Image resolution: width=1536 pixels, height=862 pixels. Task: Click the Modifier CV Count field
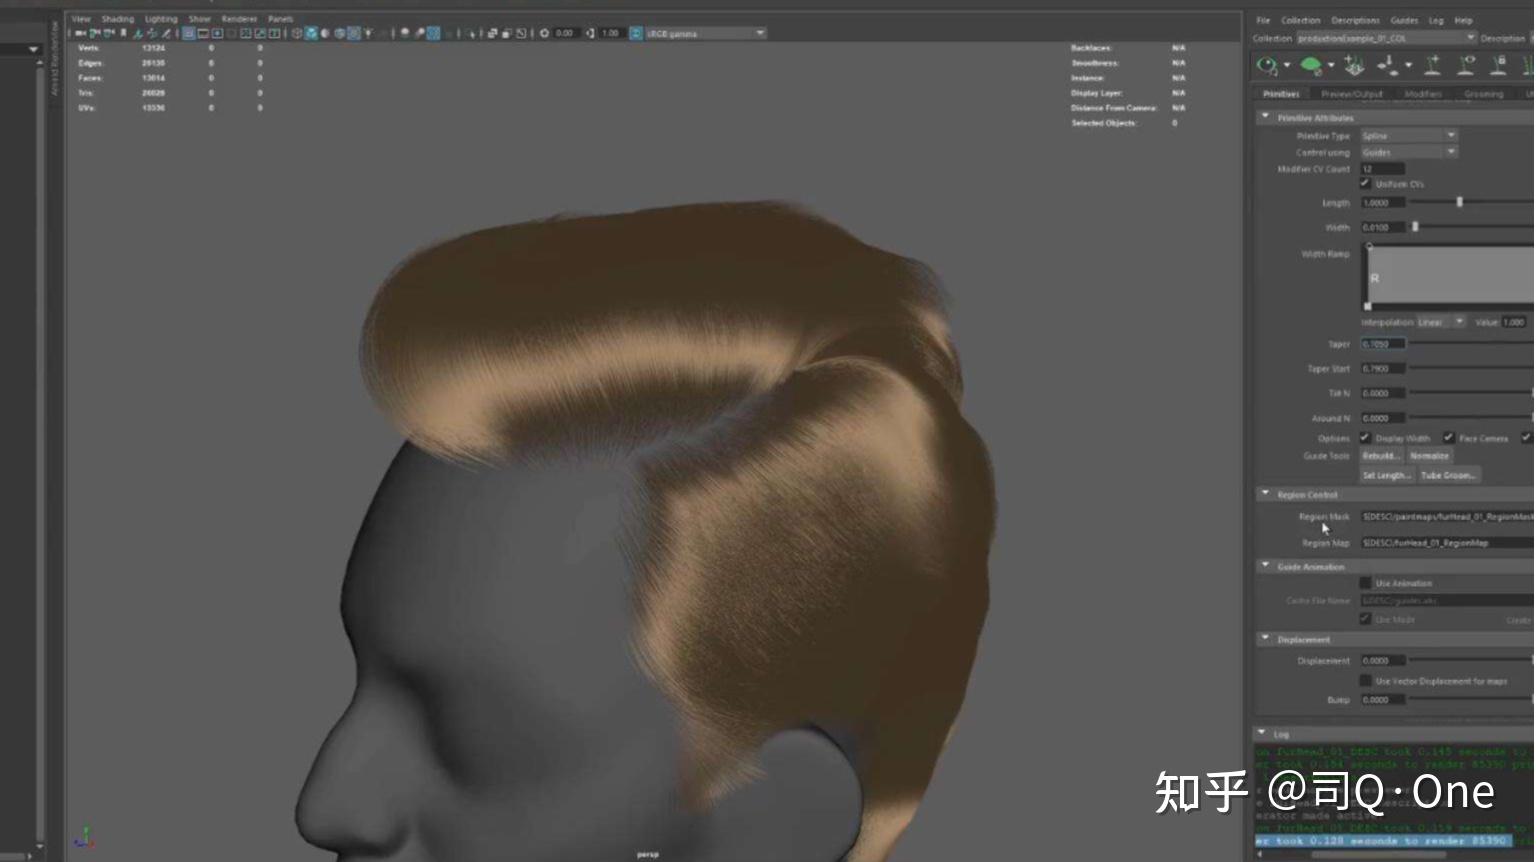pos(1383,169)
